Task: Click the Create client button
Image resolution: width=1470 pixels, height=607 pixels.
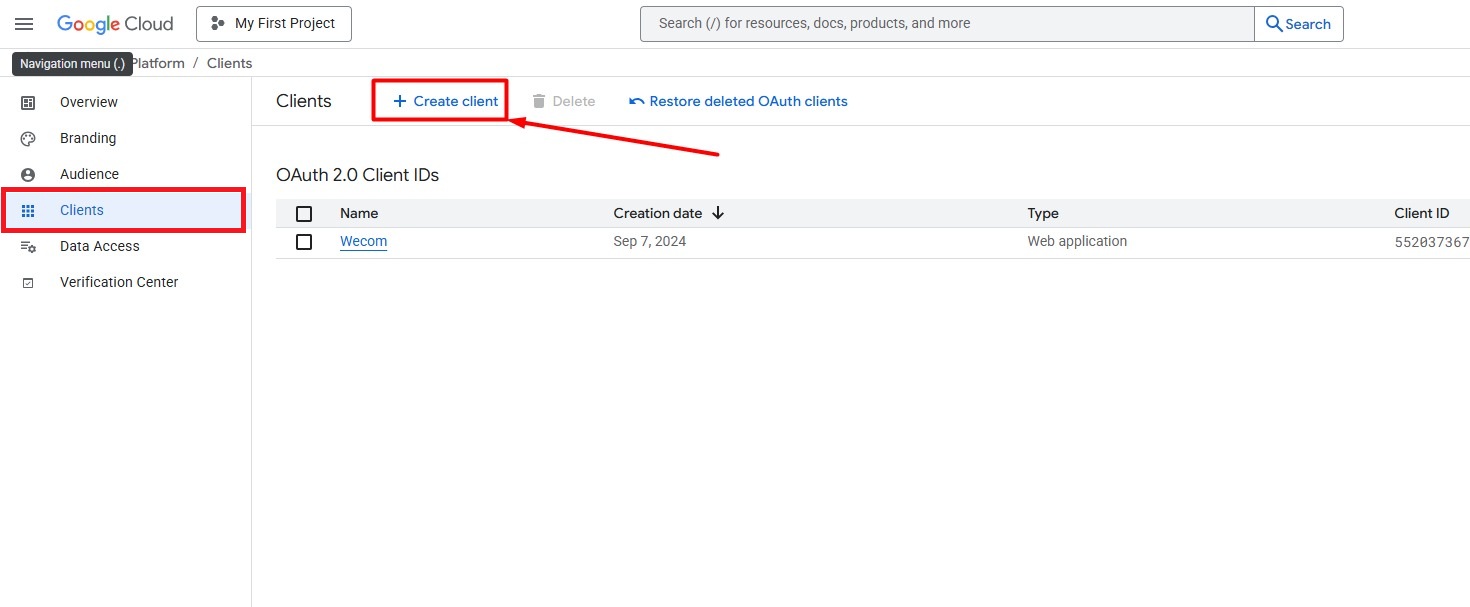Action: point(445,101)
